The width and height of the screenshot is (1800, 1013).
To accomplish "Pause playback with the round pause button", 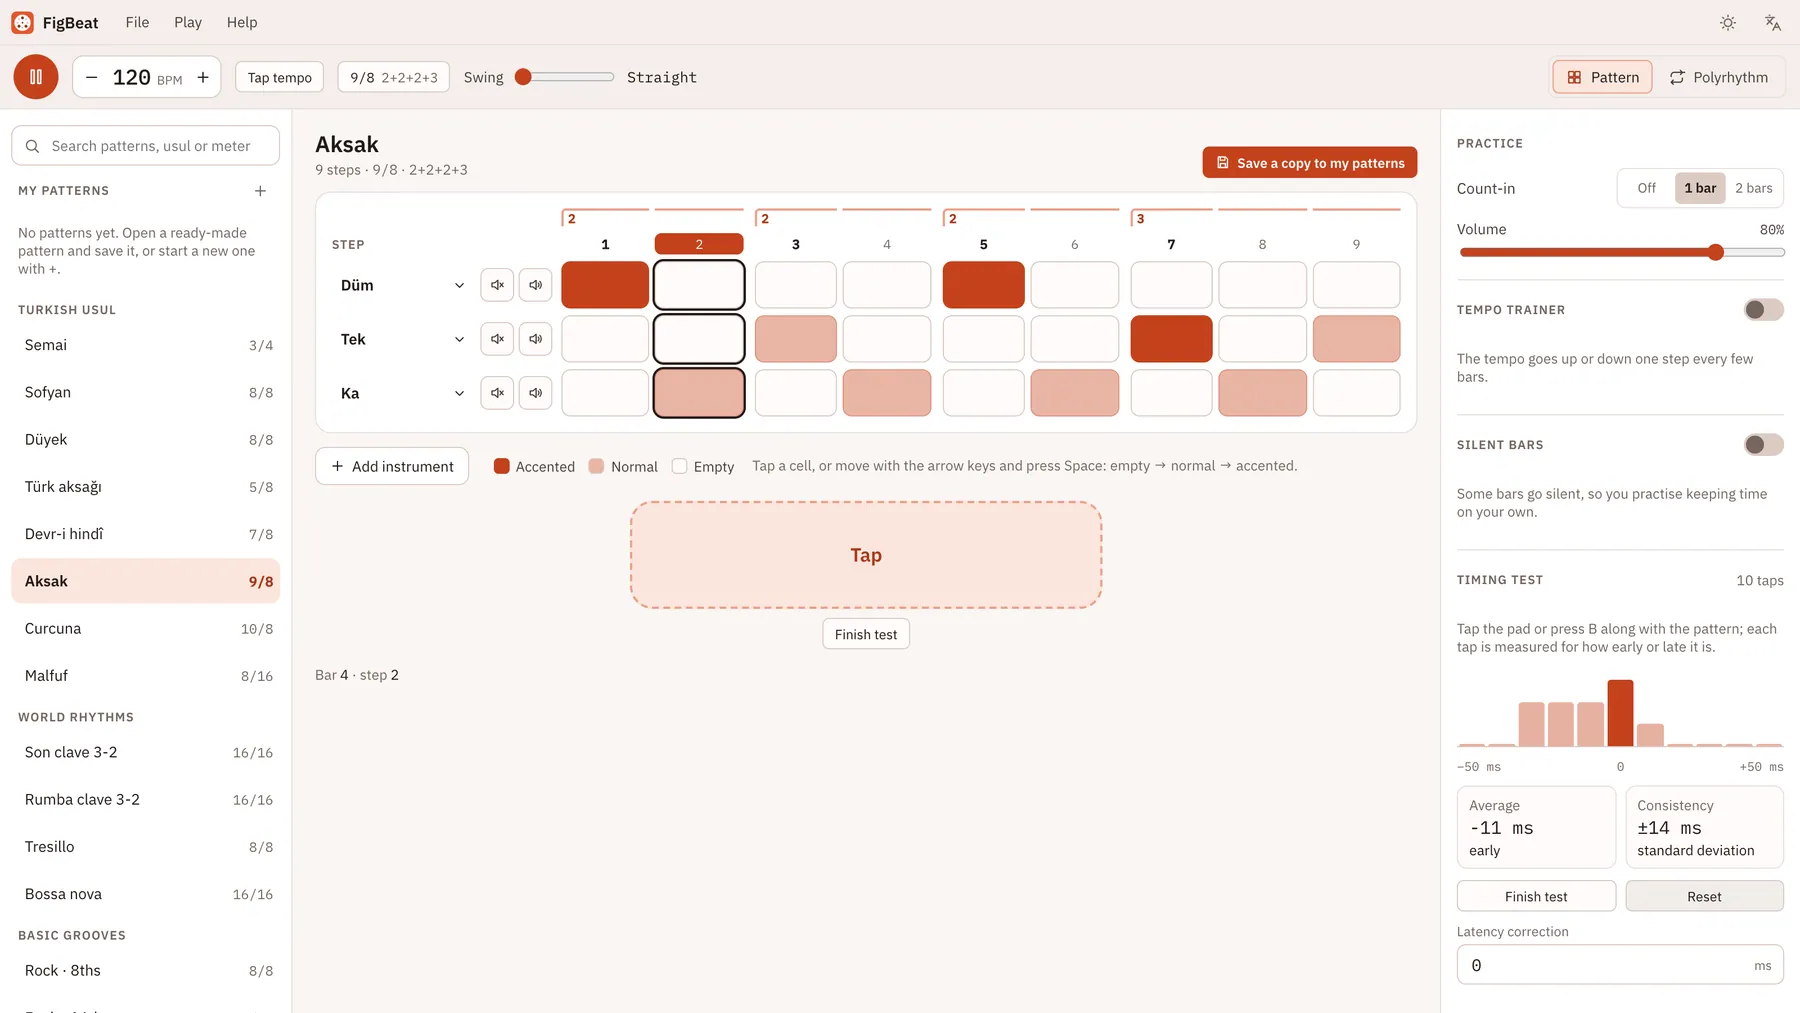I will [x=36, y=77].
